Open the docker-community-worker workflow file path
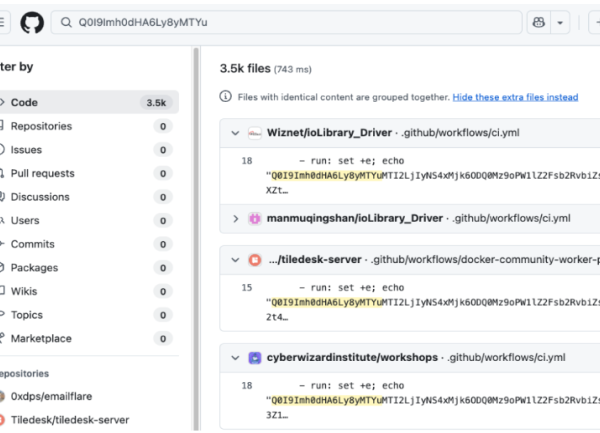 (x=485, y=260)
